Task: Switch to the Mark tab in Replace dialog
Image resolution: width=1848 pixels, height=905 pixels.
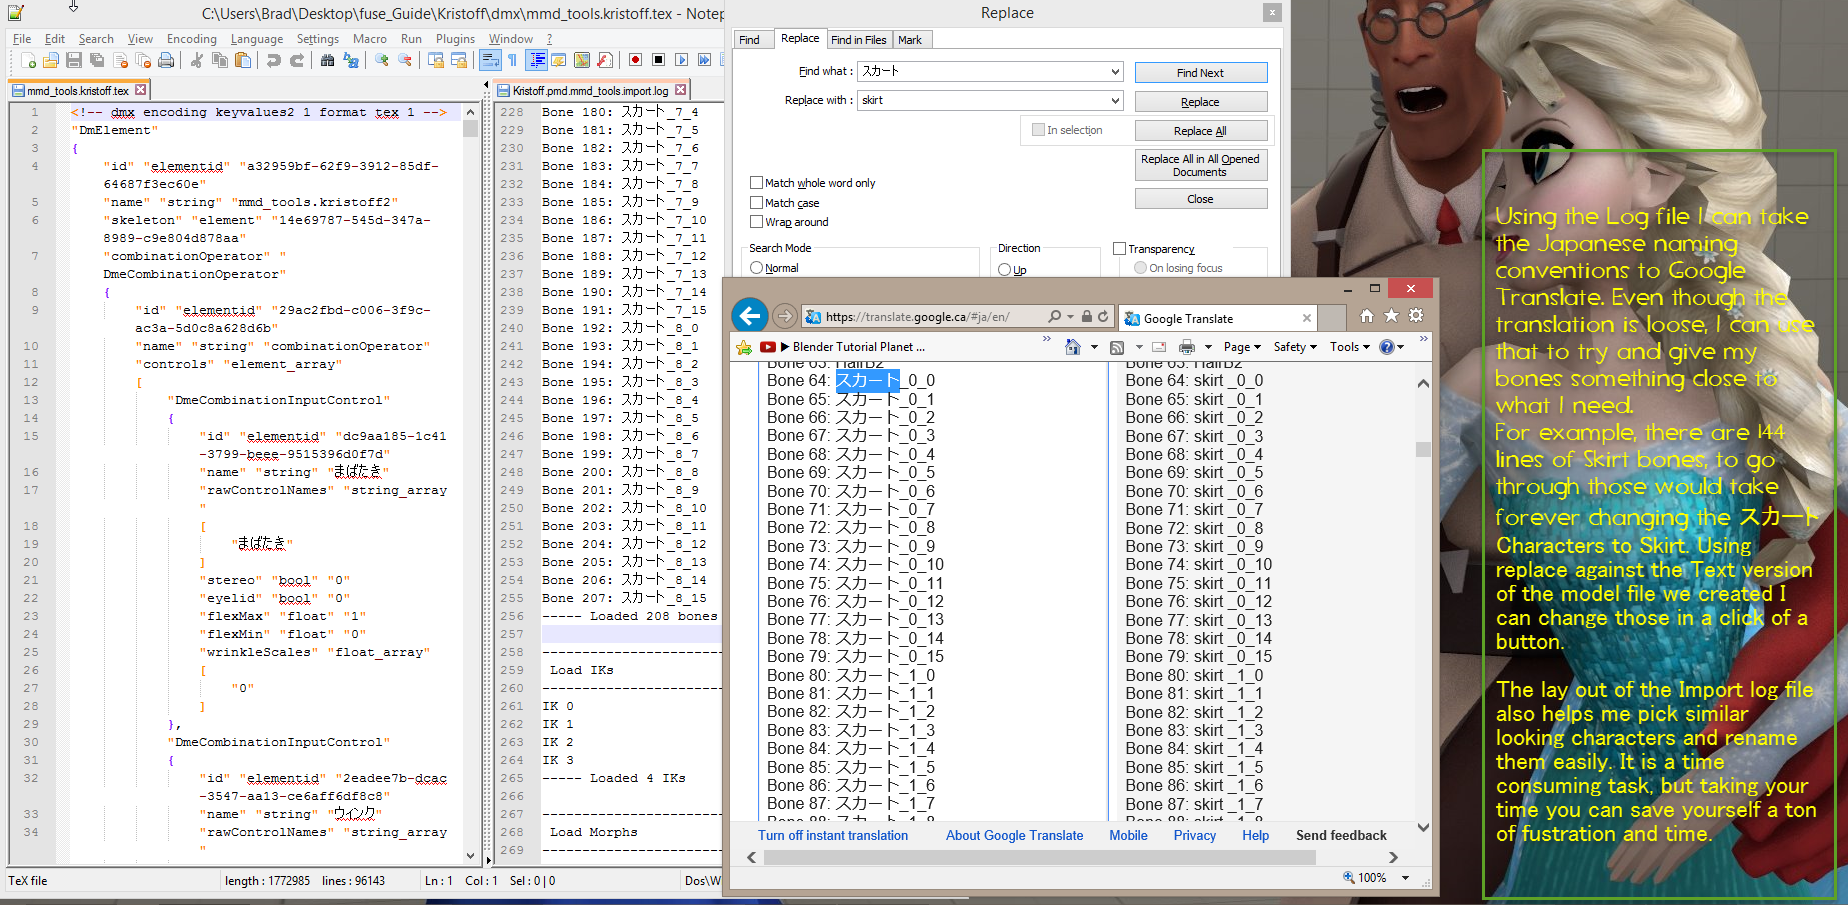Action: pos(910,40)
